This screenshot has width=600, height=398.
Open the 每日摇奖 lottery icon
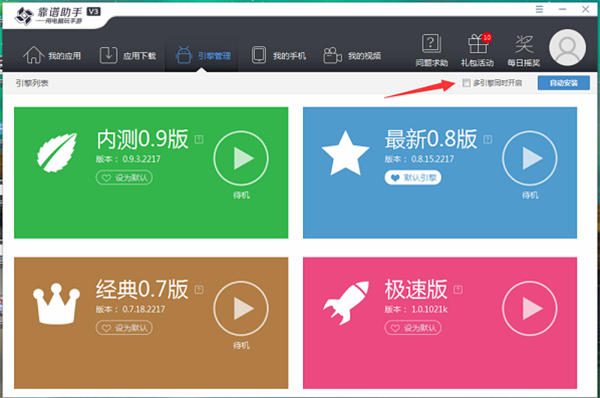point(523,50)
